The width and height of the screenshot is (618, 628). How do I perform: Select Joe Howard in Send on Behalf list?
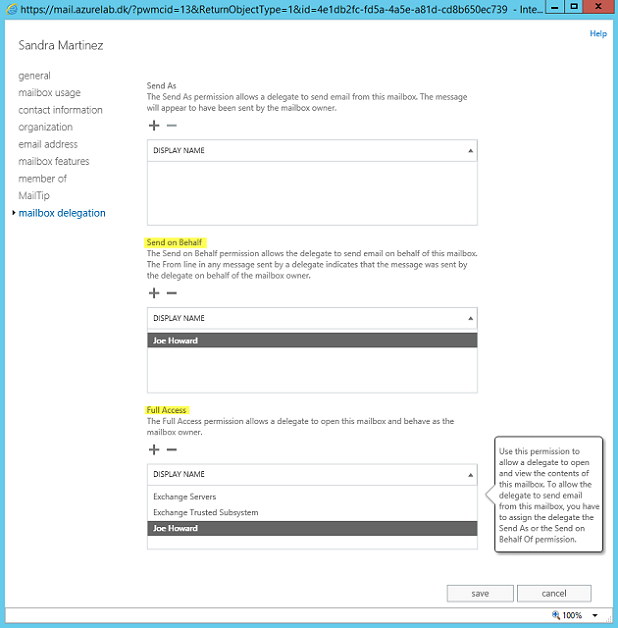click(312, 340)
